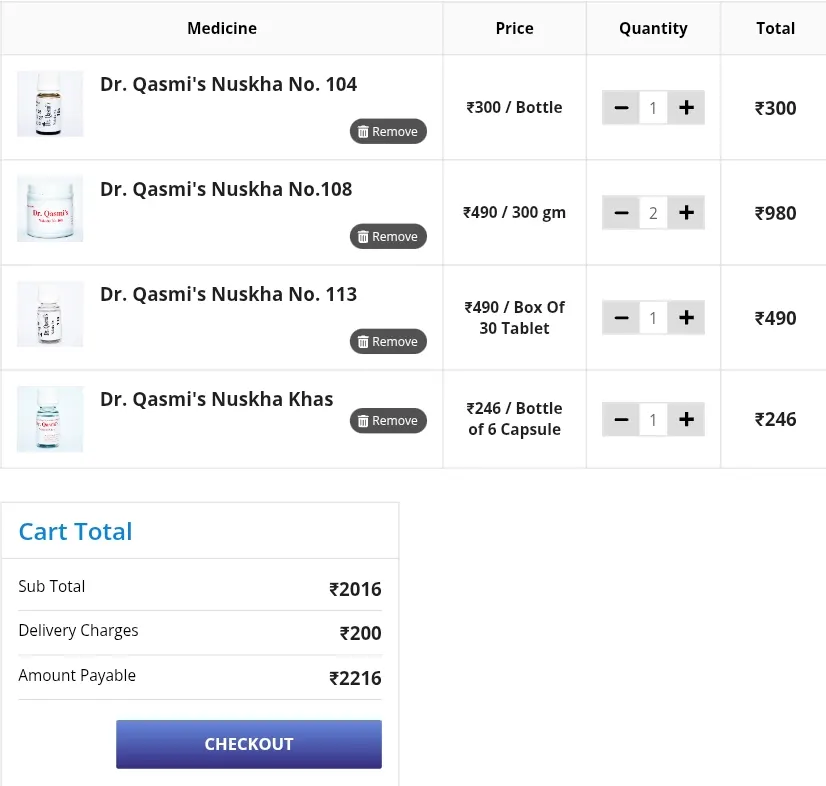Increase quantity of Nuskha No.108
Viewport: 826px width, 786px height.
click(x=686, y=213)
